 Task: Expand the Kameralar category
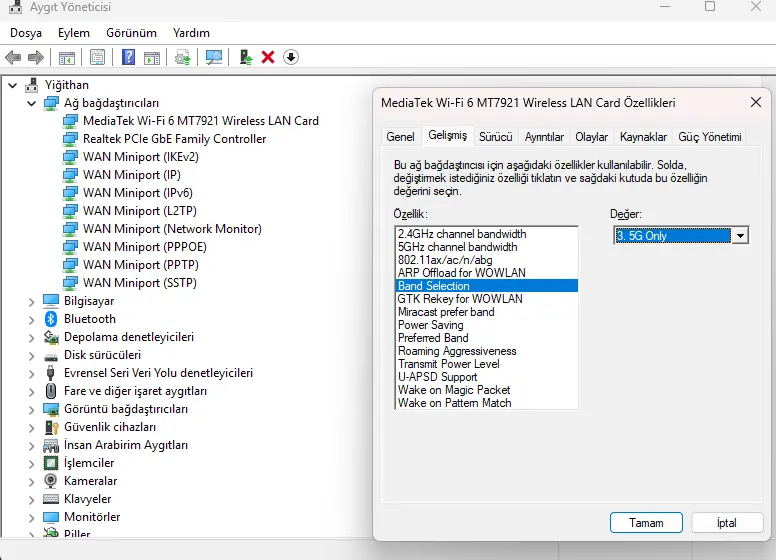tap(32, 482)
